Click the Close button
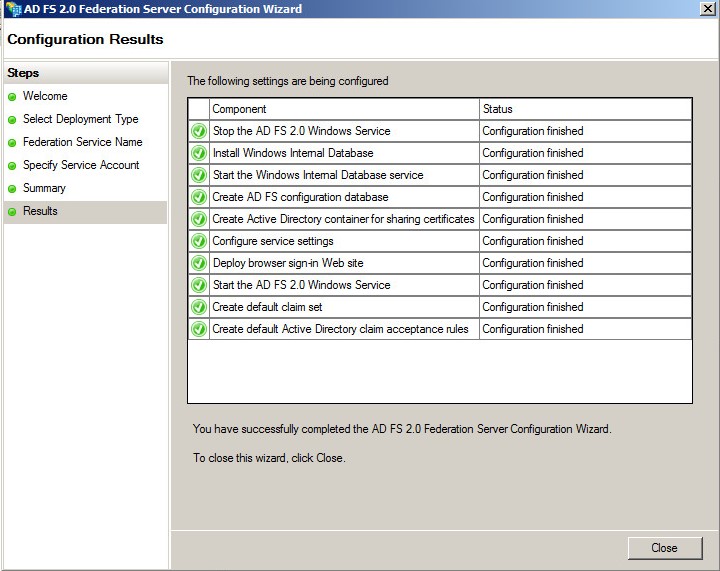This screenshot has height=571, width=720. [665, 548]
